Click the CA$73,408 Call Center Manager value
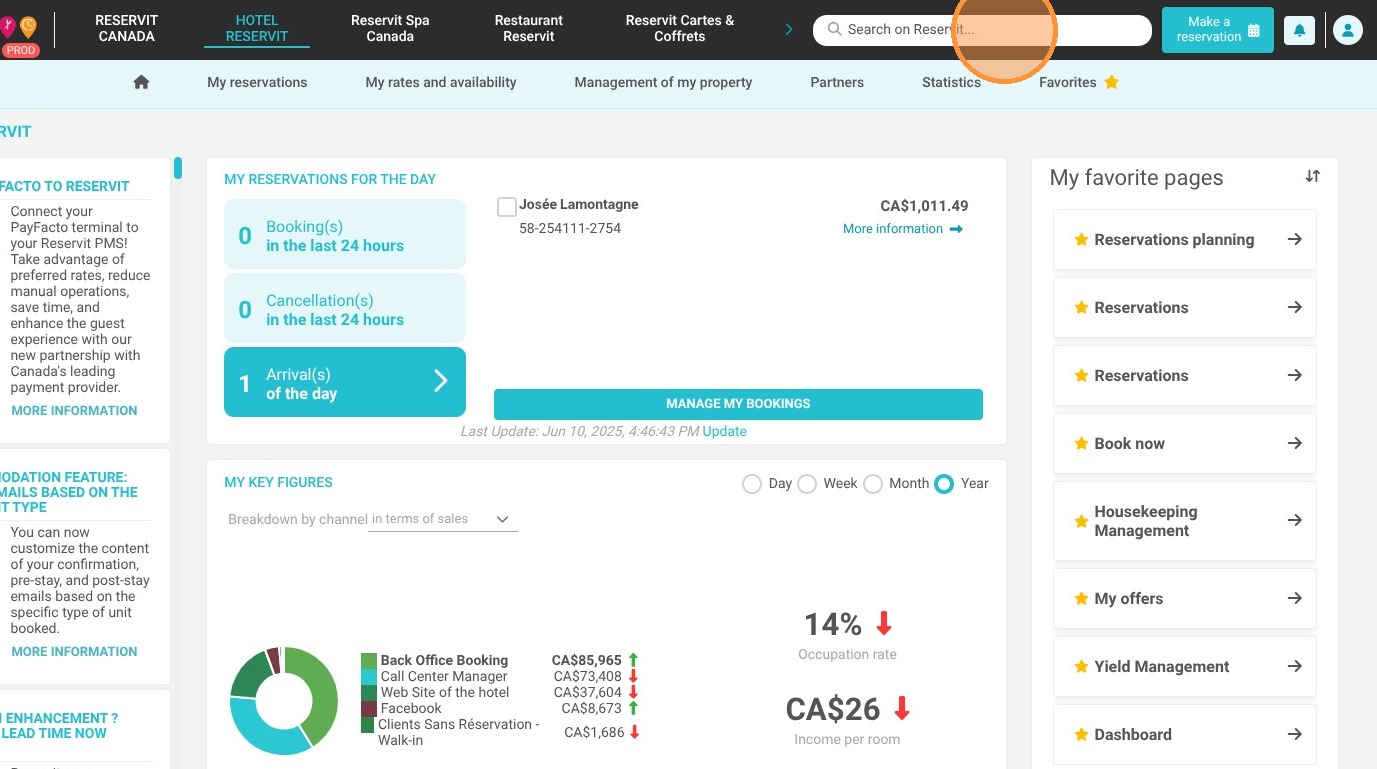 588,677
